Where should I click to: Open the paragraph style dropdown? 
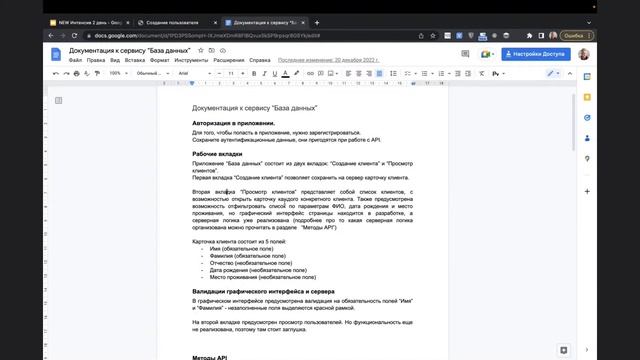(153, 73)
